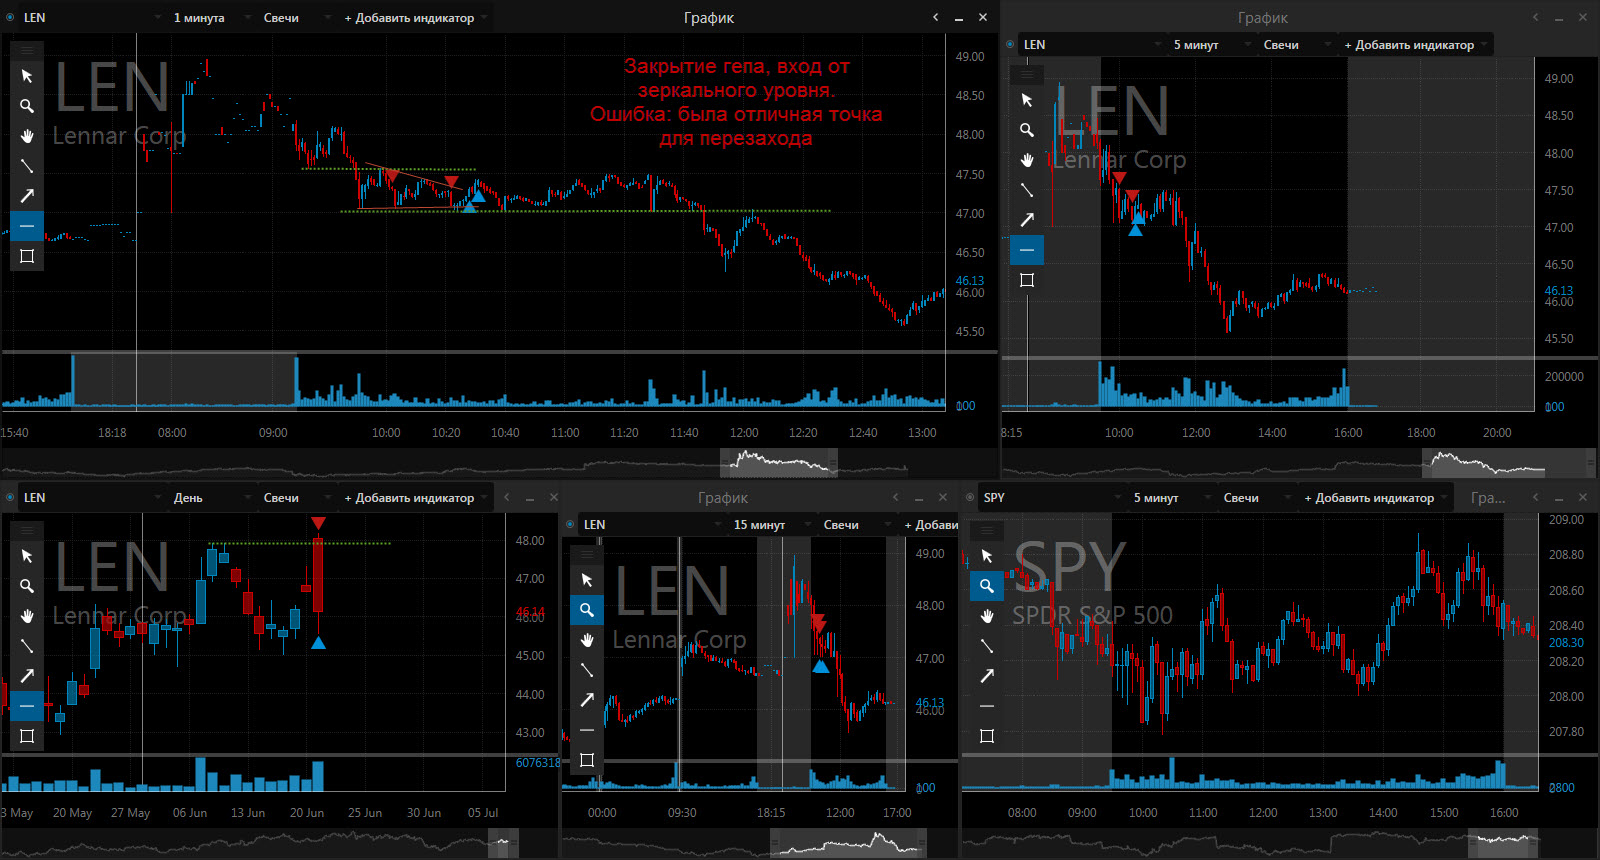Toggle link indicator of LEN daily chart
This screenshot has width=1600, height=860.
tap(10, 497)
